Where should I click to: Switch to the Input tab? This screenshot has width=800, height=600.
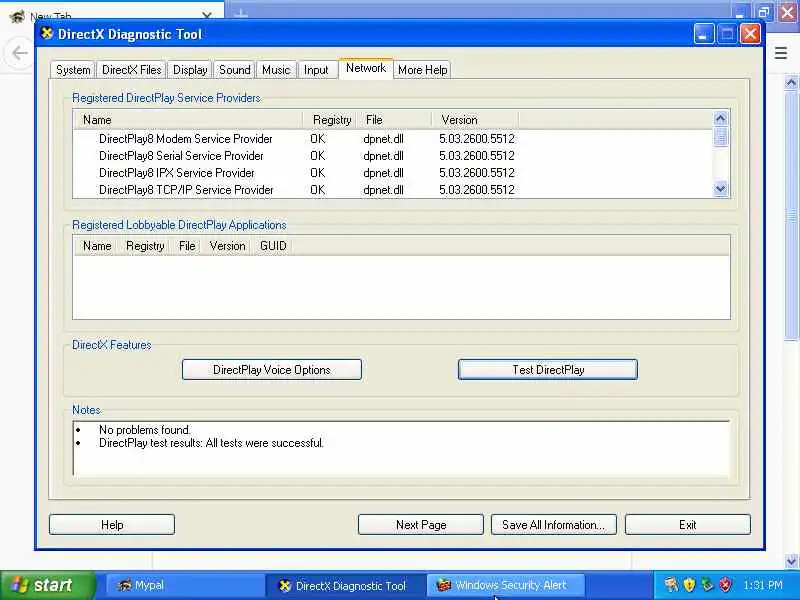click(316, 70)
